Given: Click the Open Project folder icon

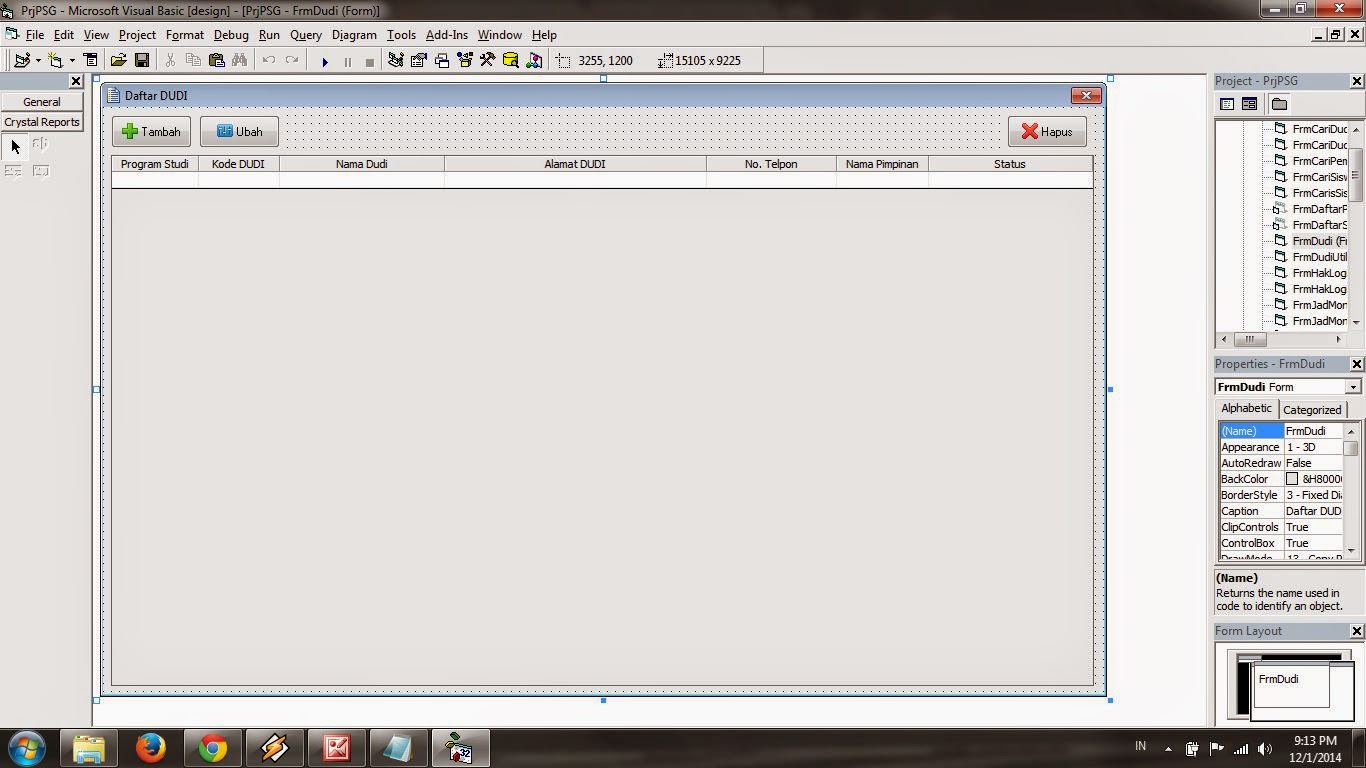Looking at the screenshot, I should 118,60.
